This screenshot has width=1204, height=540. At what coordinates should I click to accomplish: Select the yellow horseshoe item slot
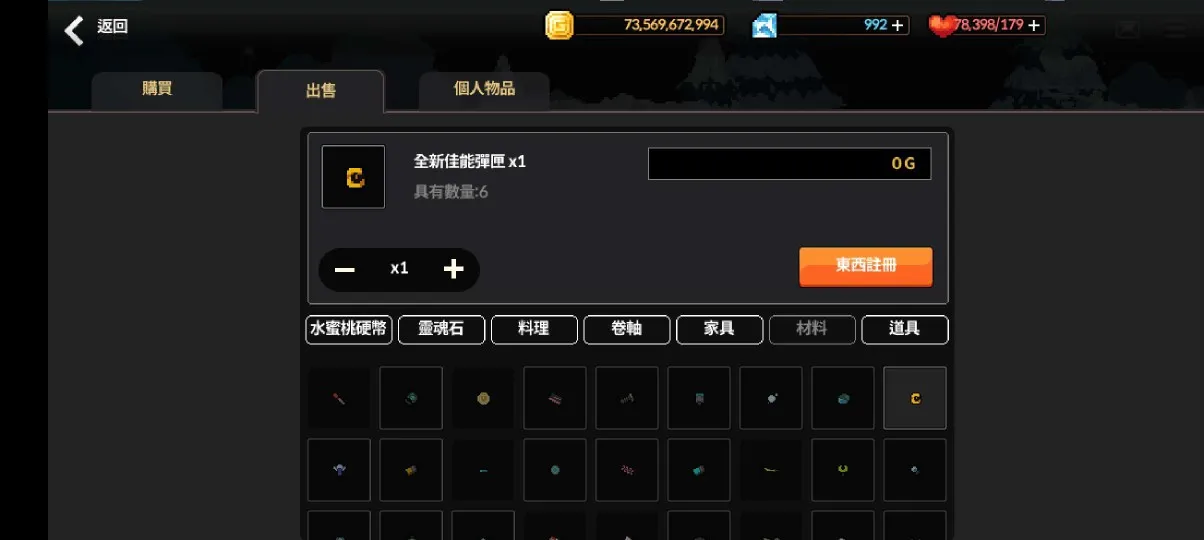coord(843,470)
